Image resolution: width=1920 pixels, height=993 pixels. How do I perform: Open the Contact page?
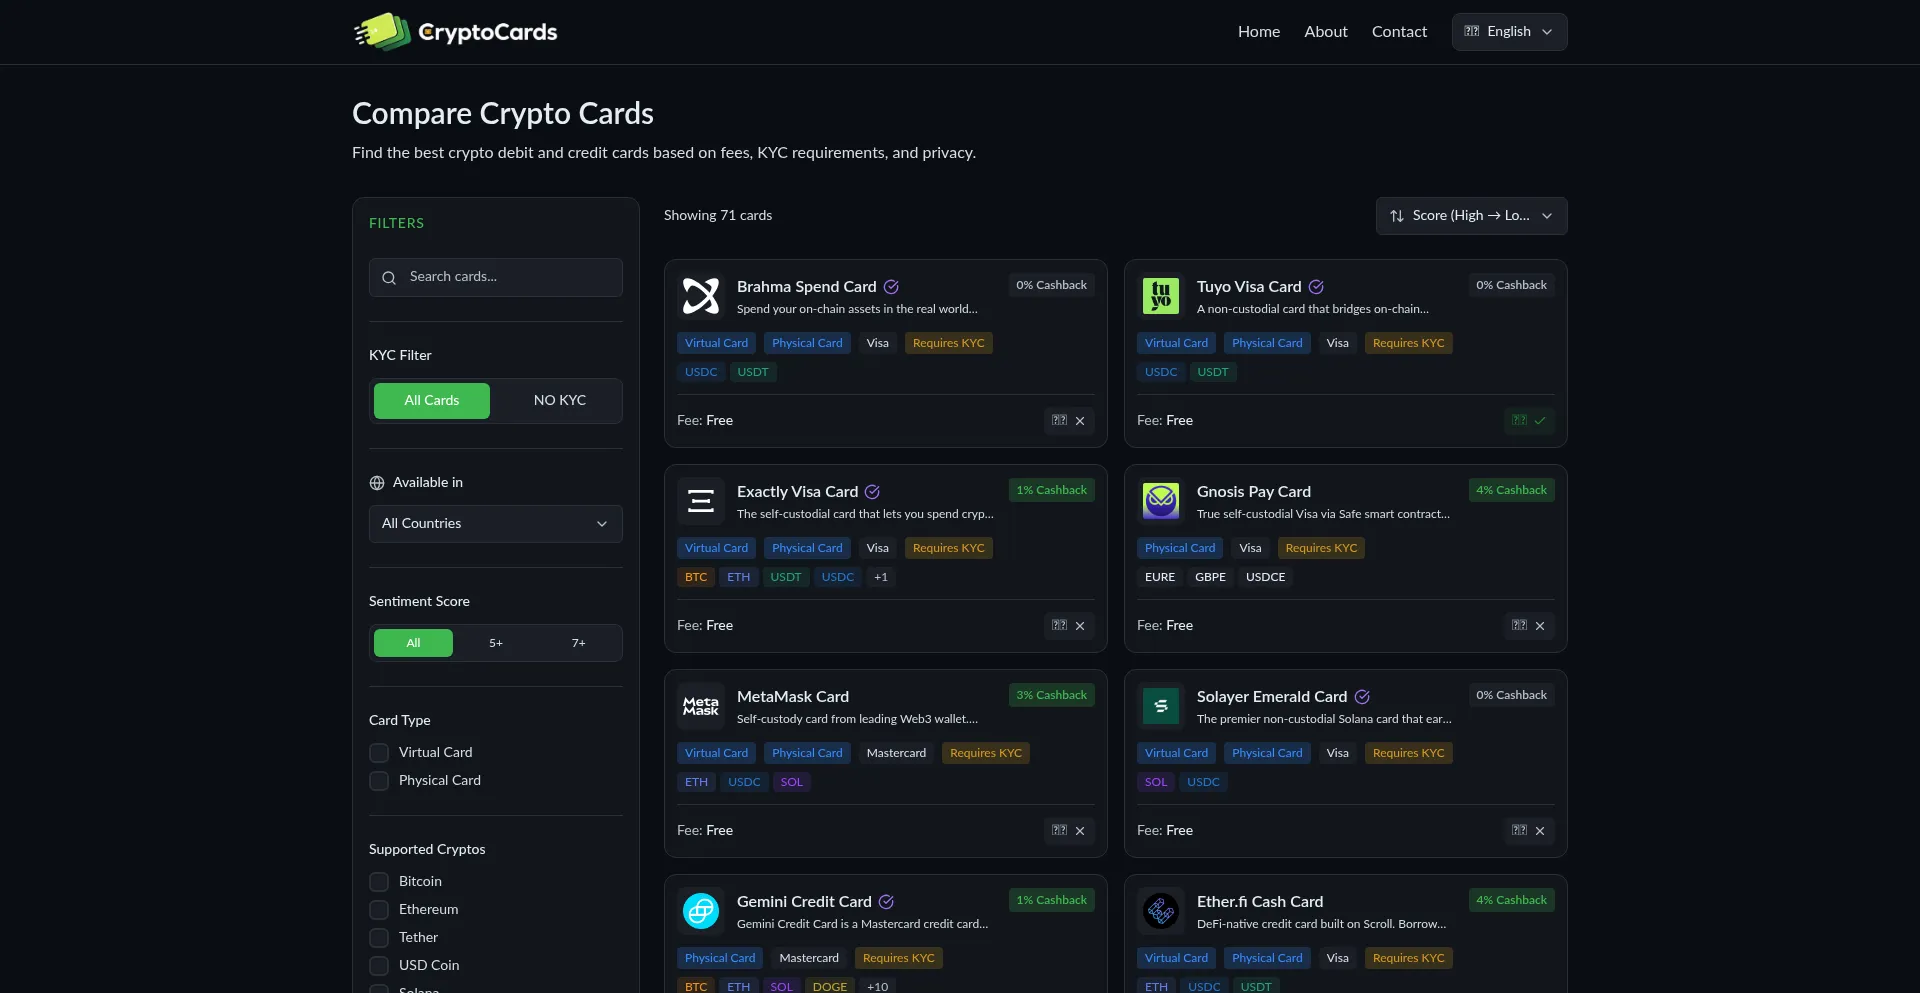pos(1399,32)
